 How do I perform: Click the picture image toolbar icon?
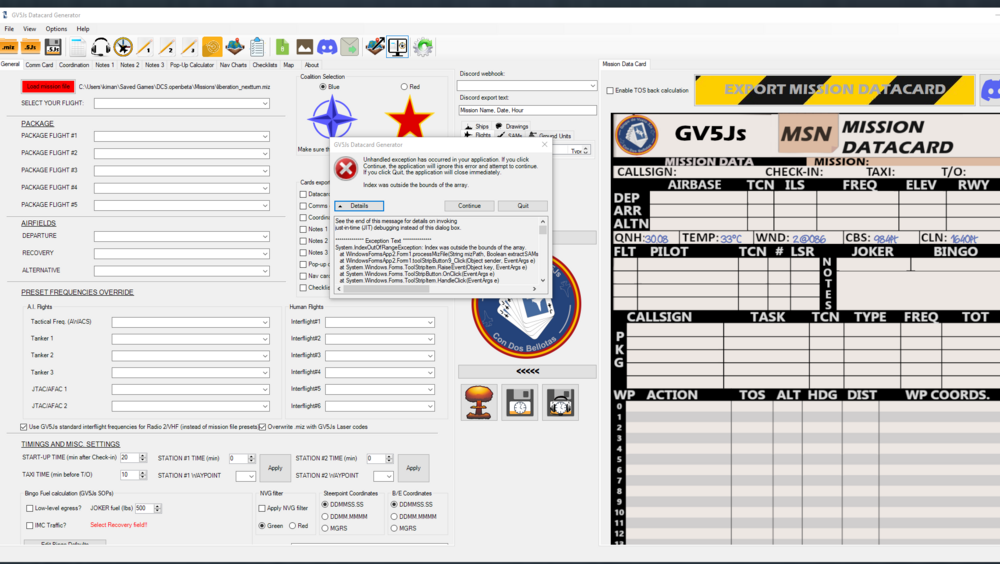tap(305, 47)
